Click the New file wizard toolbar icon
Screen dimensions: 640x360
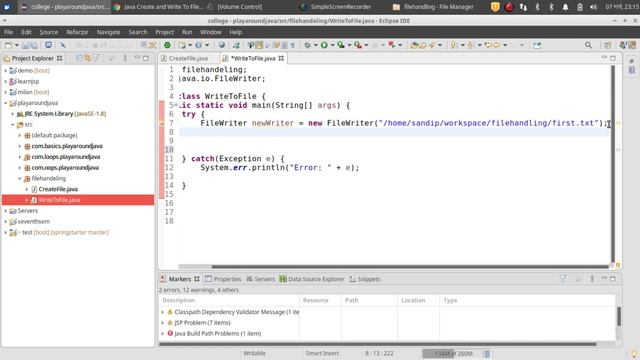pyautogui.click(x=8, y=45)
